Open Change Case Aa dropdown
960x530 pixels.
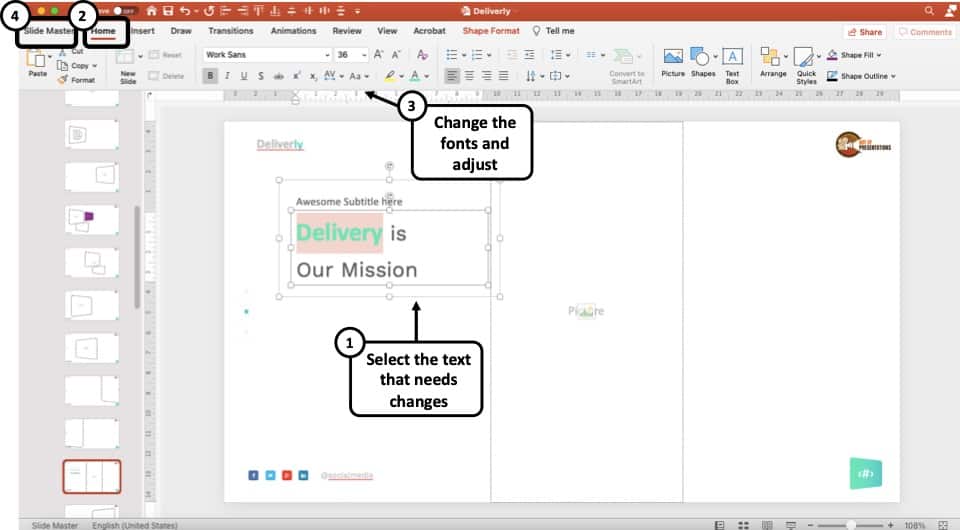pos(359,76)
